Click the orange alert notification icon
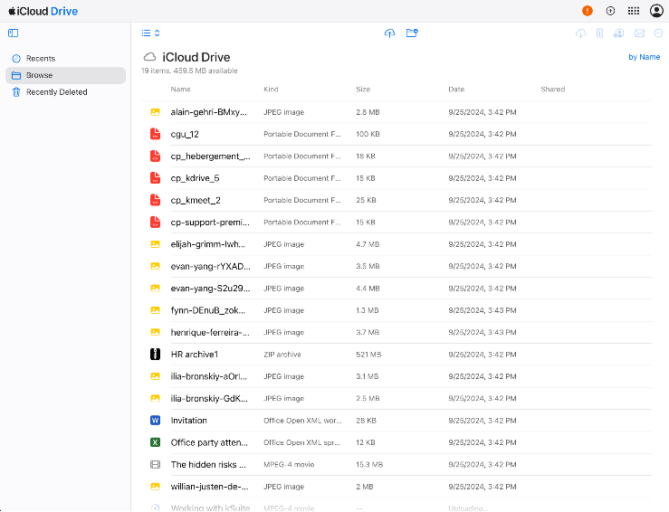669x512 pixels. [588, 11]
